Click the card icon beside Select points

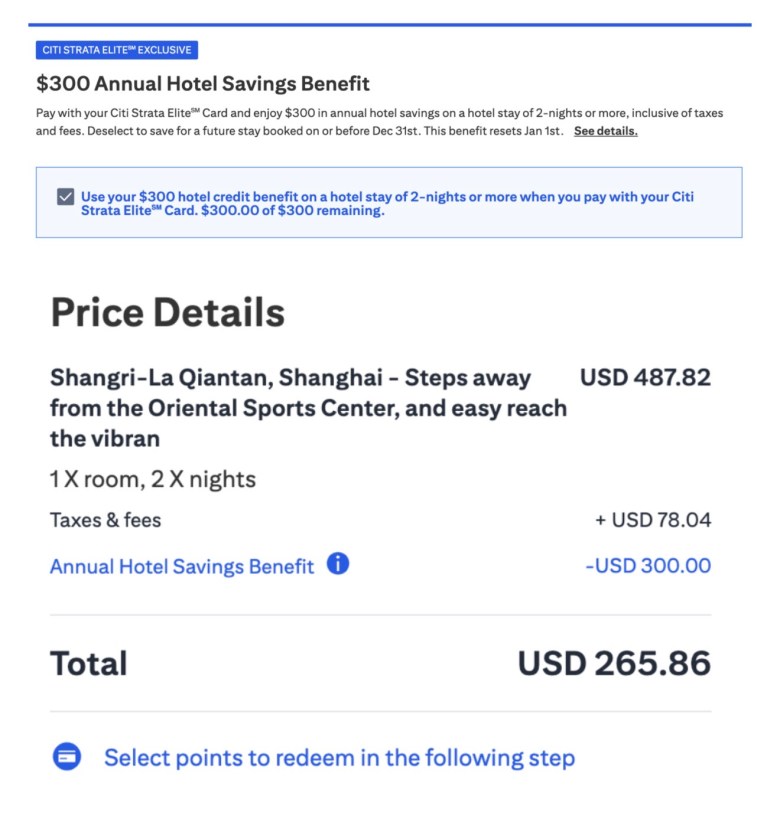[x=66, y=757]
